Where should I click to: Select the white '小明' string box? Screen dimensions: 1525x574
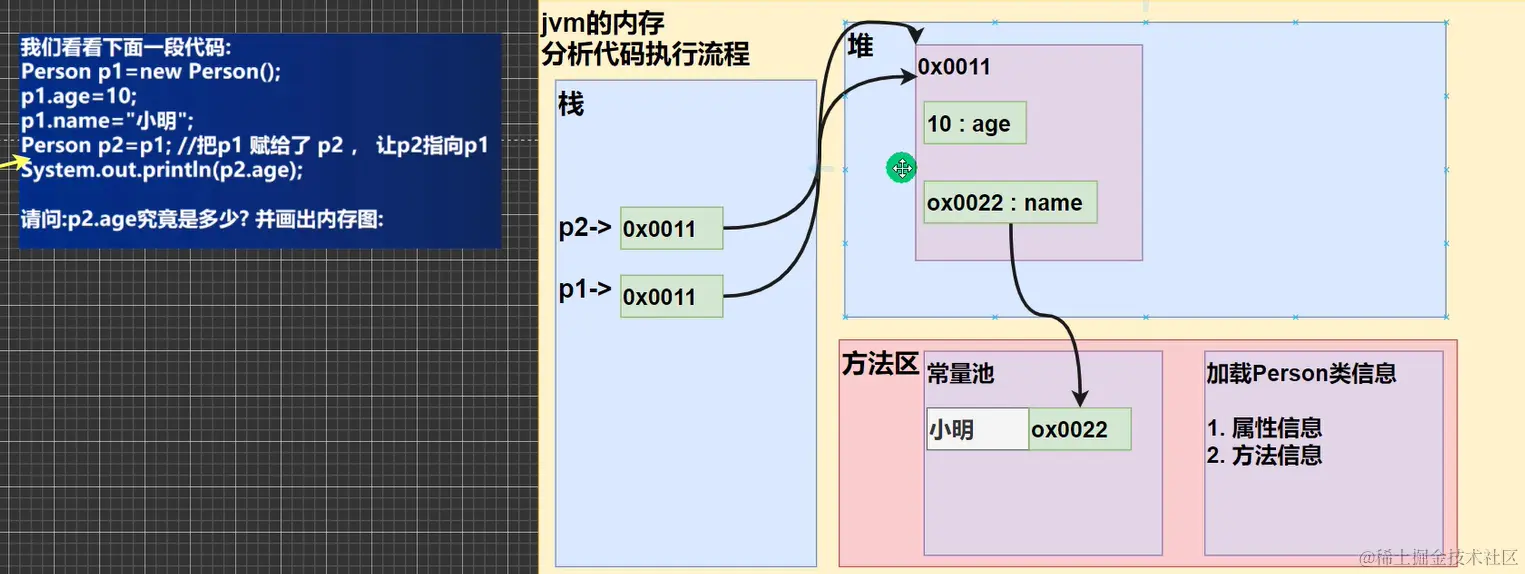click(977, 429)
